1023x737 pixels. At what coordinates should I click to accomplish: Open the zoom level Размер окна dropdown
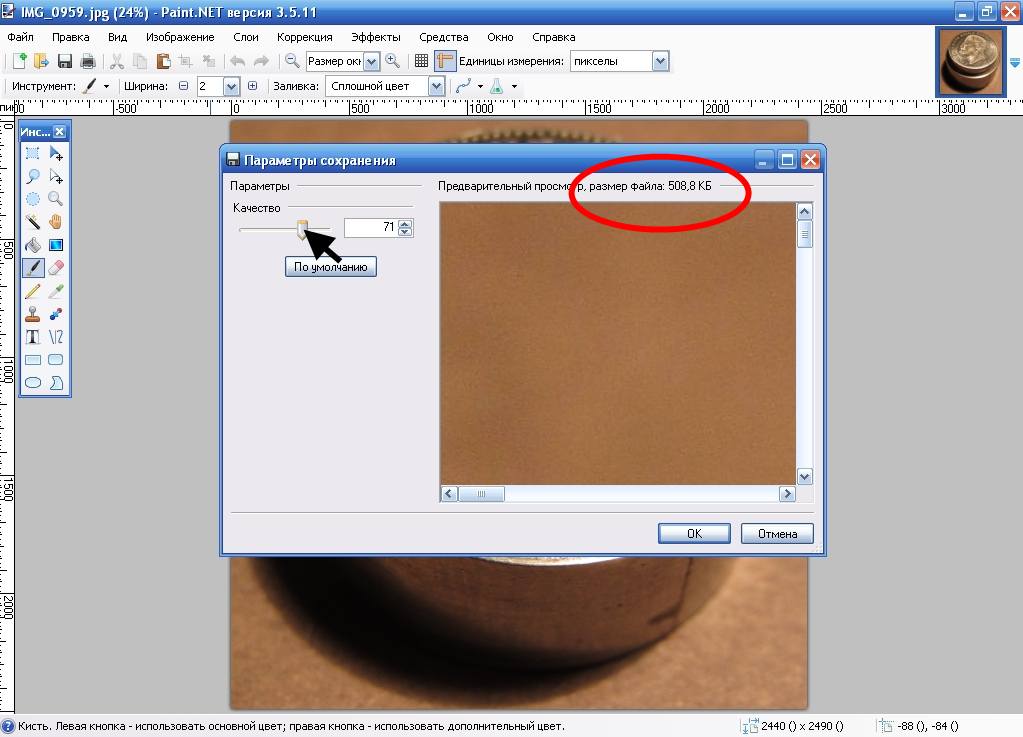pos(372,61)
